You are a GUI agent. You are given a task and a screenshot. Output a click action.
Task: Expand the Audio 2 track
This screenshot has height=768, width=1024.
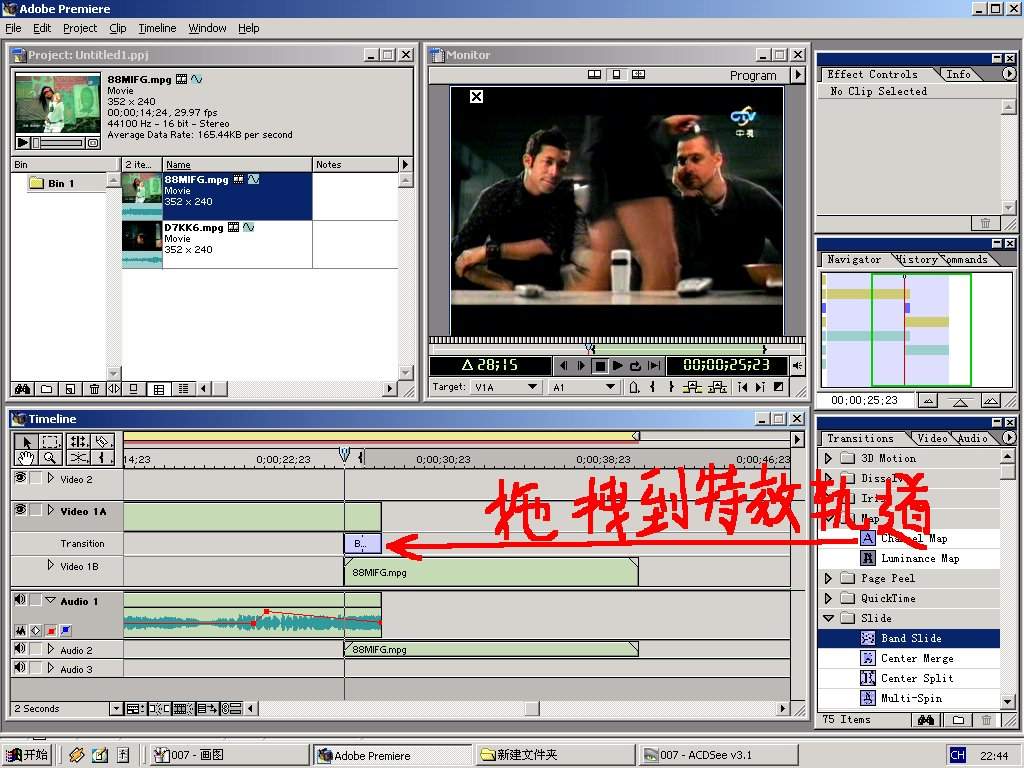[x=51, y=648]
